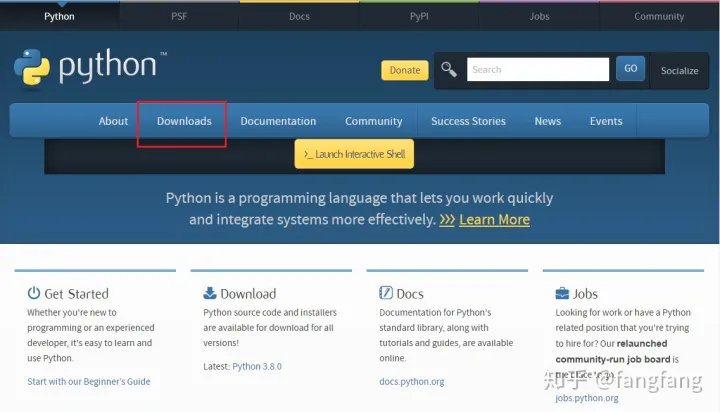
Task: Open the Download section heading
Action: 248,293
